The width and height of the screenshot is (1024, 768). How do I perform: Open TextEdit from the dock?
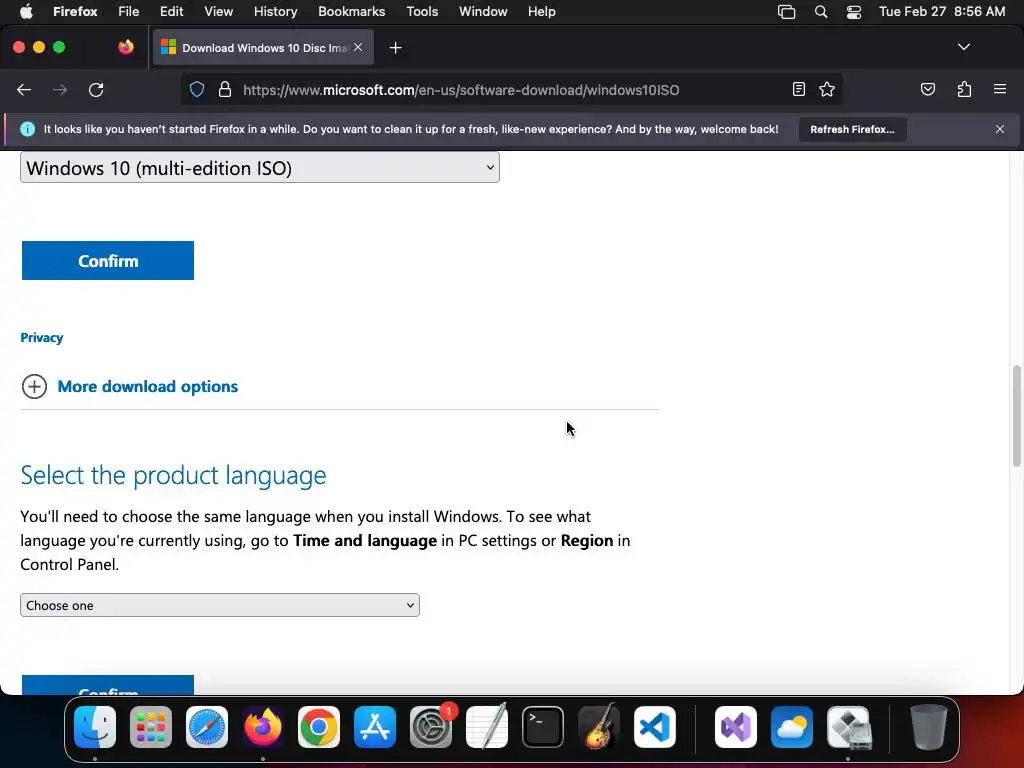point(487,727)
